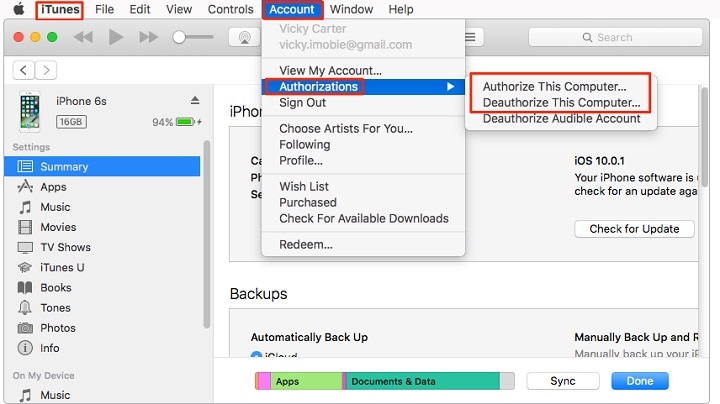Open the iTunes menu
The height and width of the screenshot is (404, 720).
[59, 10]
